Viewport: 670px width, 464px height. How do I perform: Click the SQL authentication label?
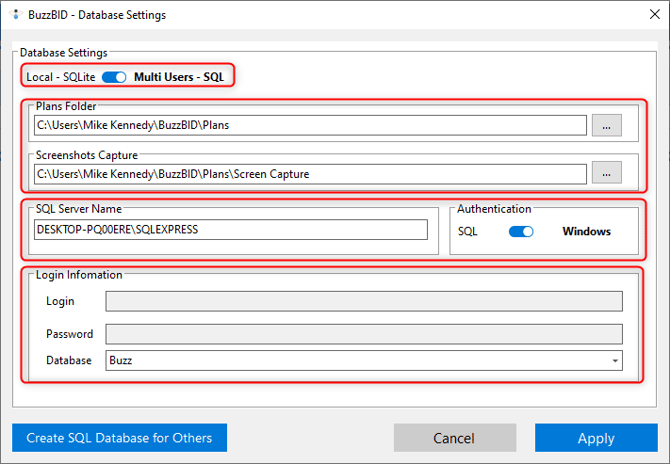468,231
